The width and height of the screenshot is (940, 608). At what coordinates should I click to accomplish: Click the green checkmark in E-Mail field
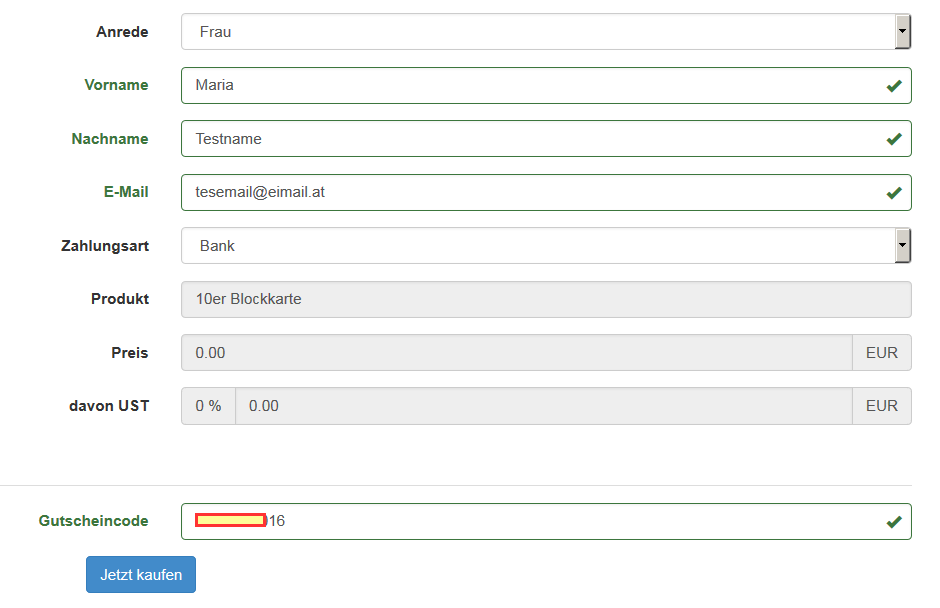(x=894, y=193)
